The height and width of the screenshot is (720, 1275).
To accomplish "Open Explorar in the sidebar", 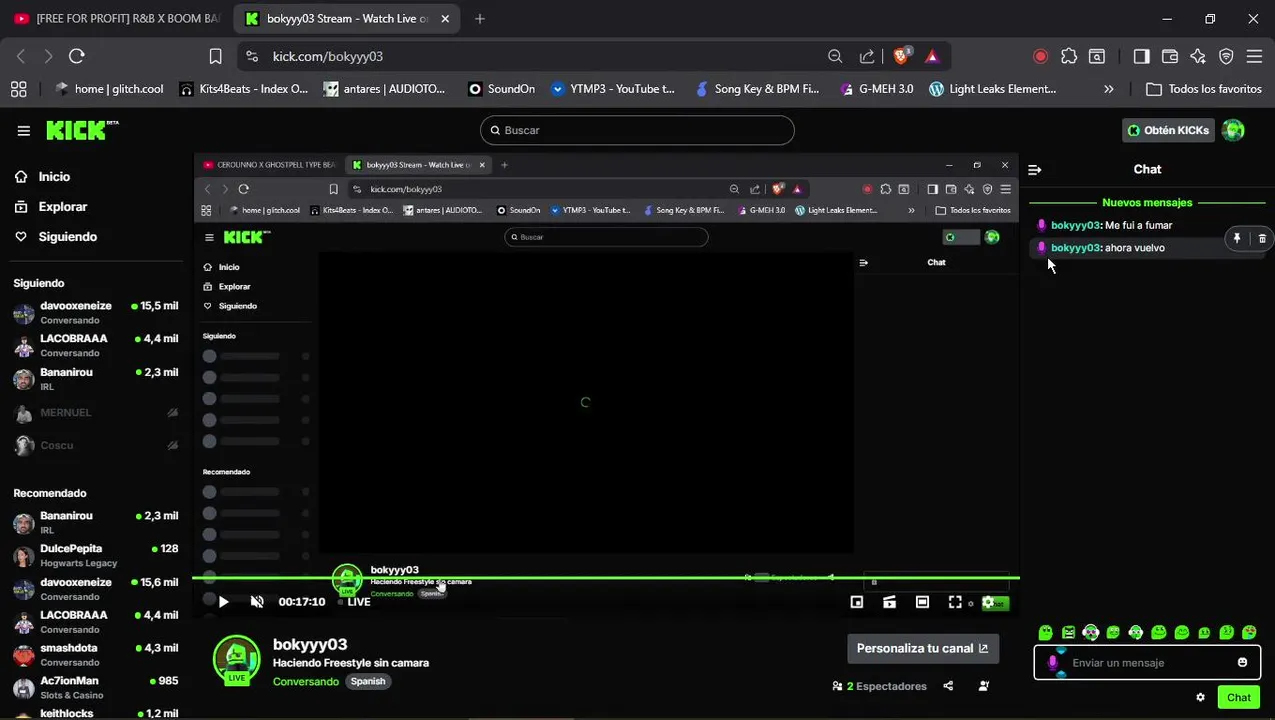I will click(x=63, y=207).
